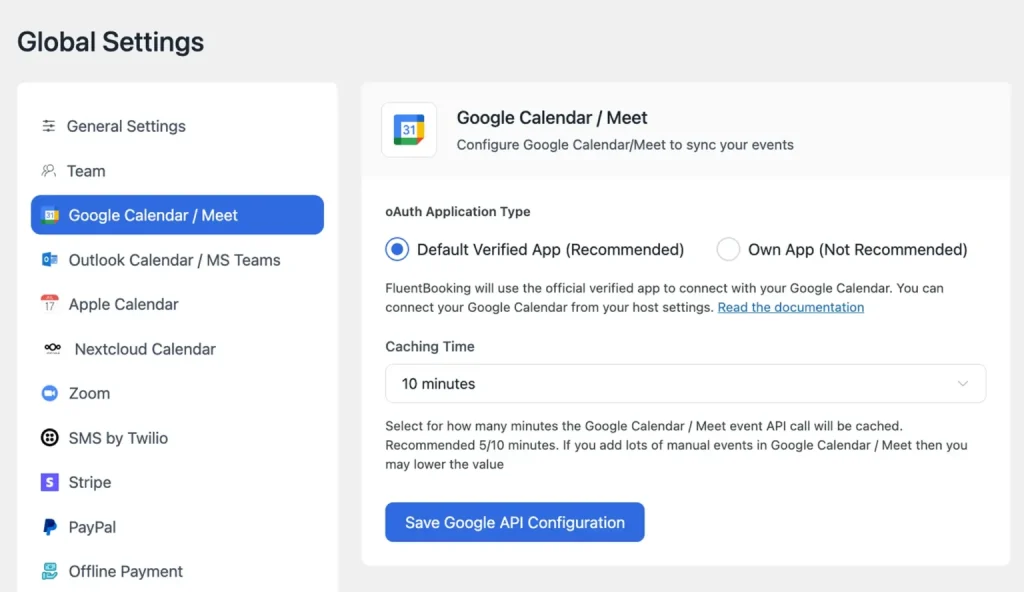Click the Google Calendar logo in the header

click(x=409, y=130)
